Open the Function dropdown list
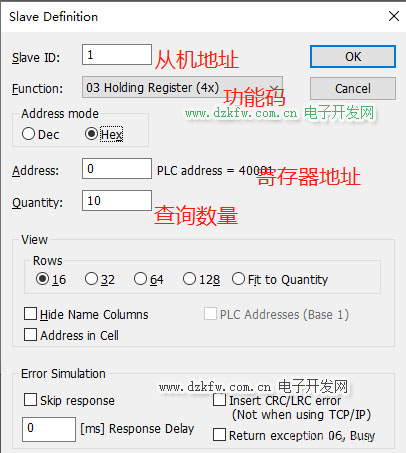The width and height of the screenshot is (406, 453). pos(182,87)
